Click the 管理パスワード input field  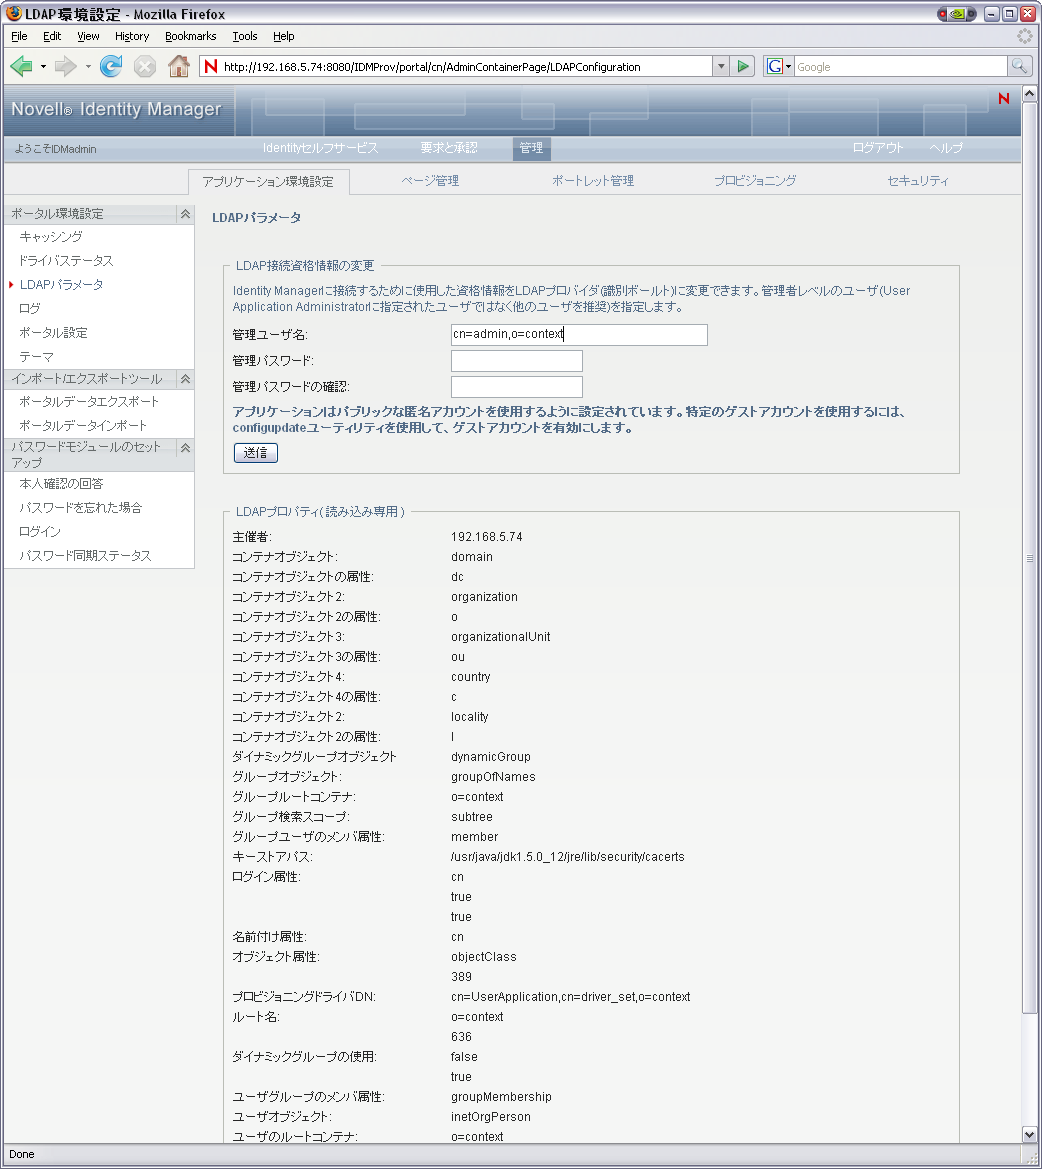[x=517, y=361]
